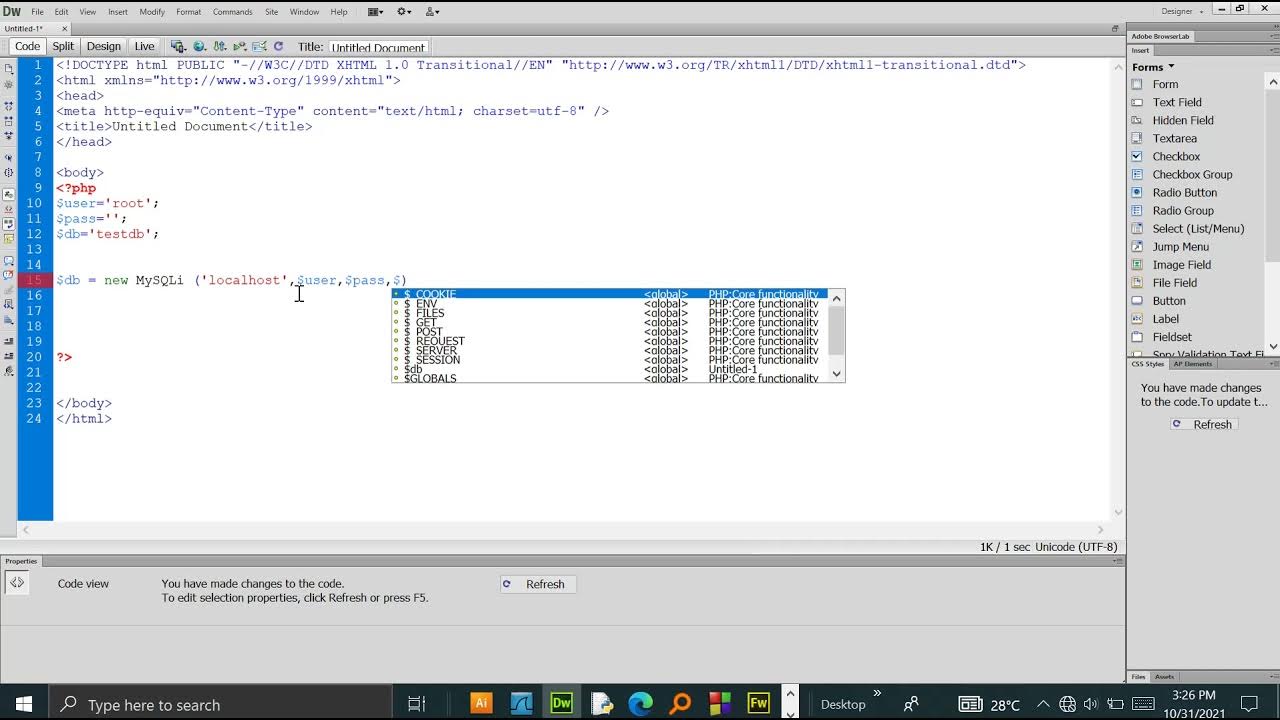Click the Remove Comment icon
The width and height of the screenshot is (1280, 720).
(9, 275)
